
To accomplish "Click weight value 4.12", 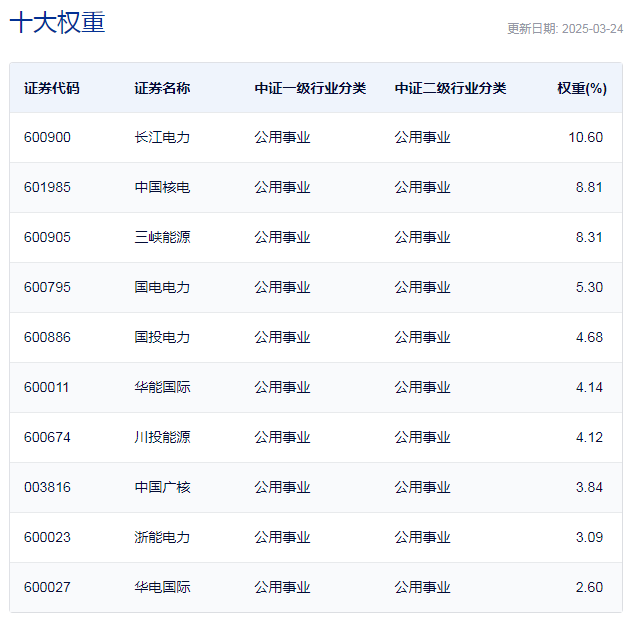I will [589, 437].
